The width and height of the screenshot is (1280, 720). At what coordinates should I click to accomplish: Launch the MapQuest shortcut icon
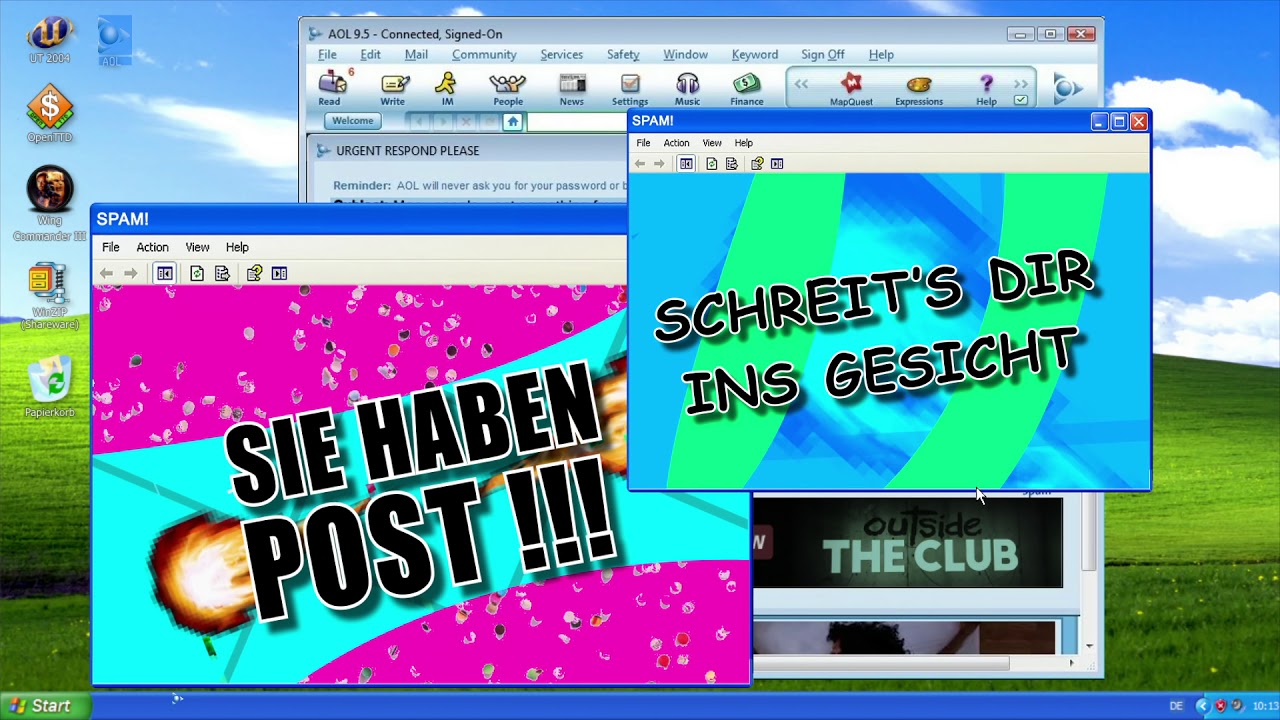click(x=851, y=88)
